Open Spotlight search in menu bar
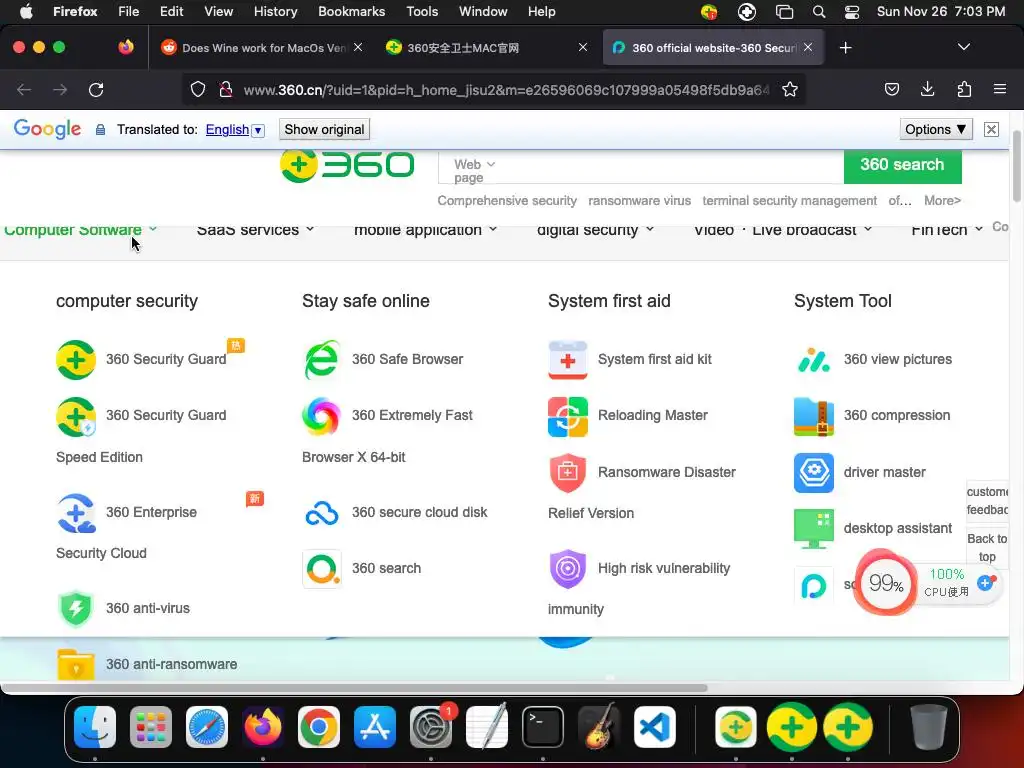1024x768 pixels. point(818,12)
